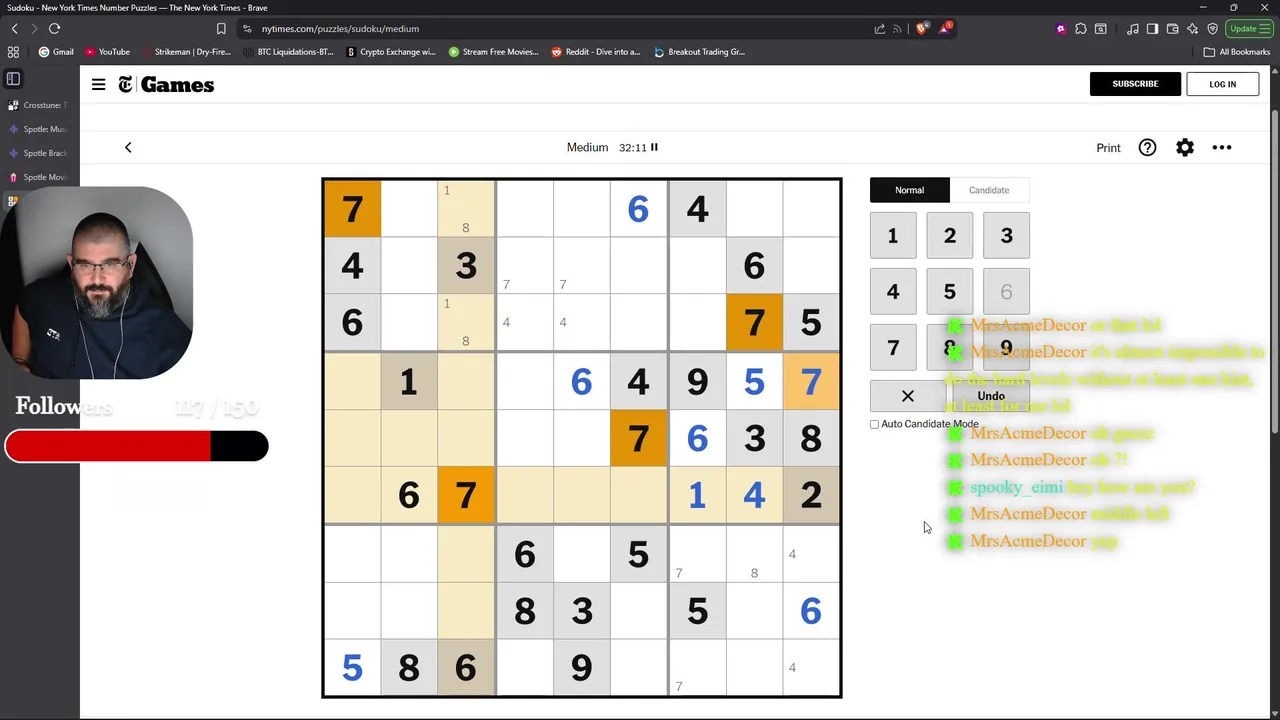
Task: Open the BTC Liquidations bookmark
Action: click(287, 52)
